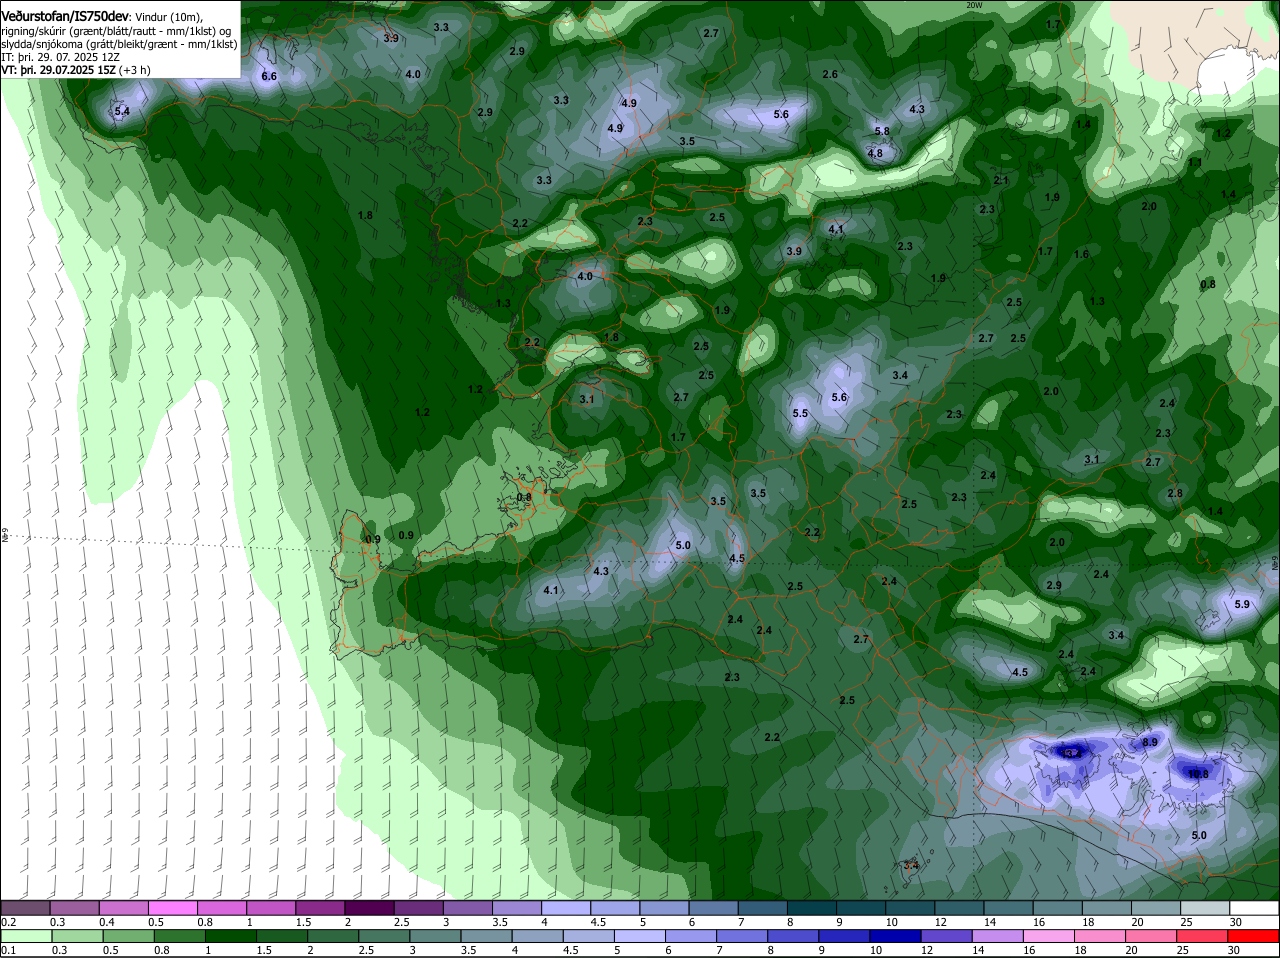Image resolution: width=1280 pixels, height=958 pixels.
Task: Click the 8.9 precipitation value
Action: tap(1150, 742)
